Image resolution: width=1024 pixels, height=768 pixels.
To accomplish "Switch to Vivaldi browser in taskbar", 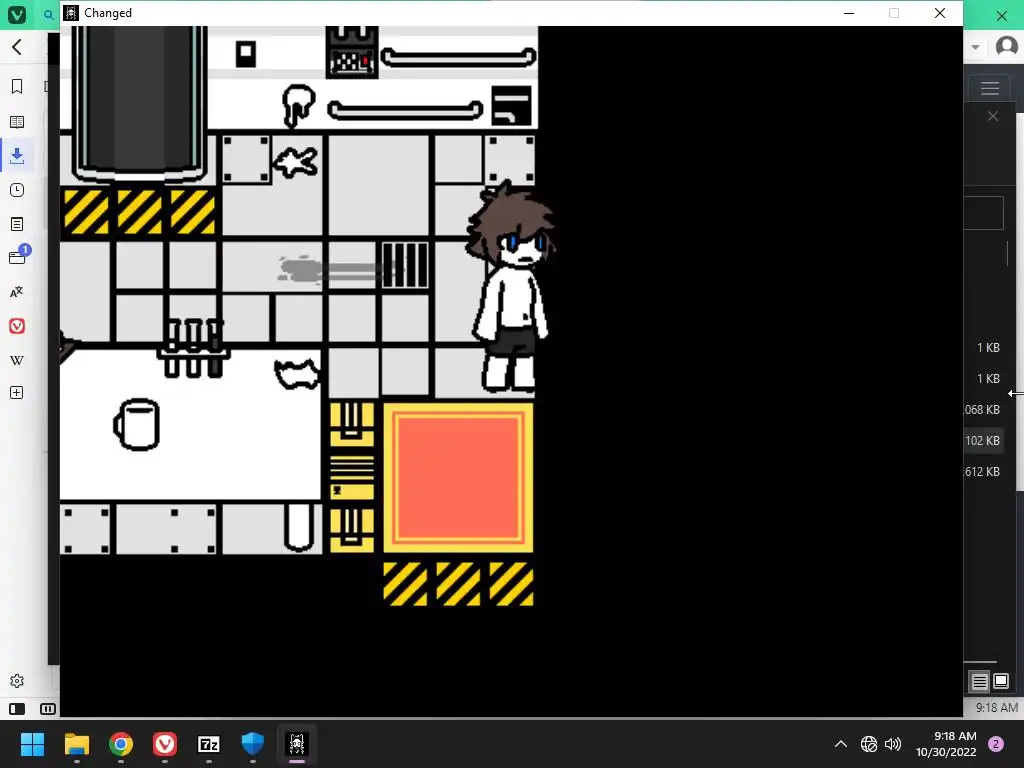I will tap(165, 744).
